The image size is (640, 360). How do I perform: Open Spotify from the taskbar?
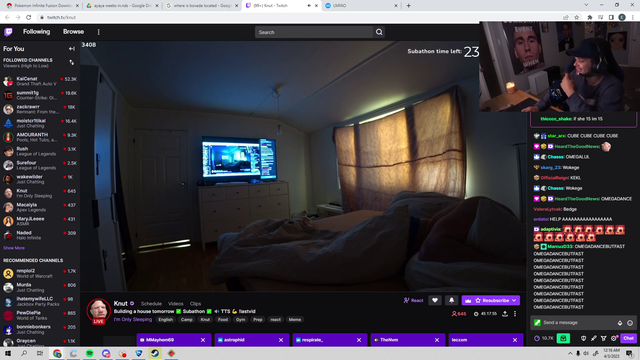(89, 353)
